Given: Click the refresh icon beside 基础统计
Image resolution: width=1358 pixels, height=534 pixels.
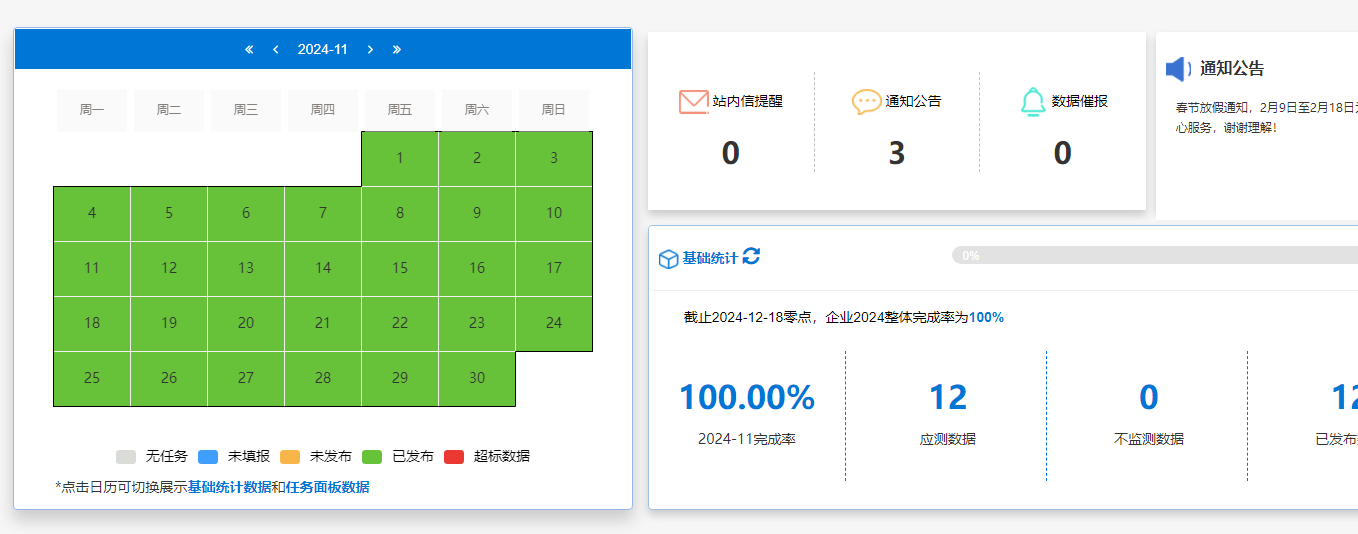Looking at the screenshot, I should click(751, 257).
